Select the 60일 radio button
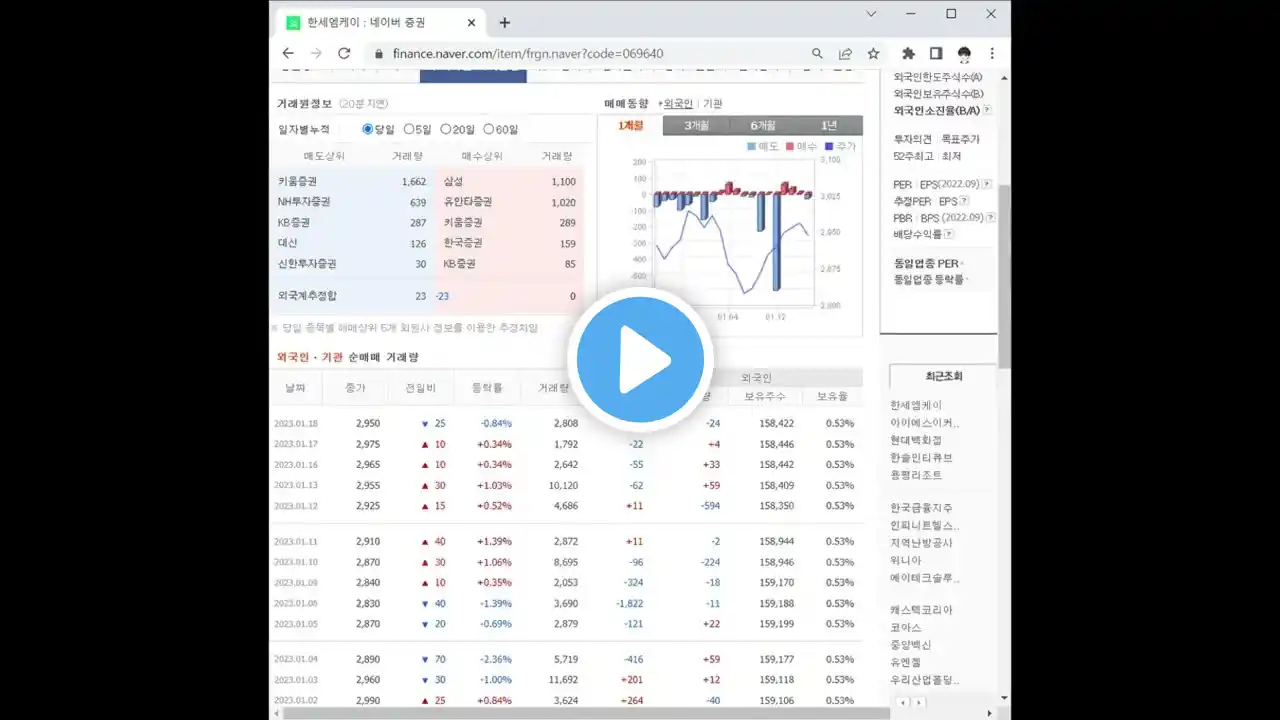1280x720 pixels. 488,129
